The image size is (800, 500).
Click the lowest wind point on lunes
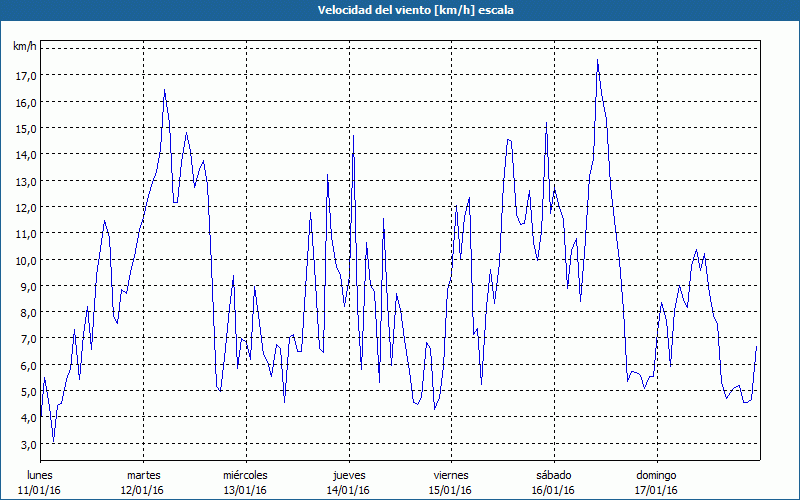click(x=54, y=441)
